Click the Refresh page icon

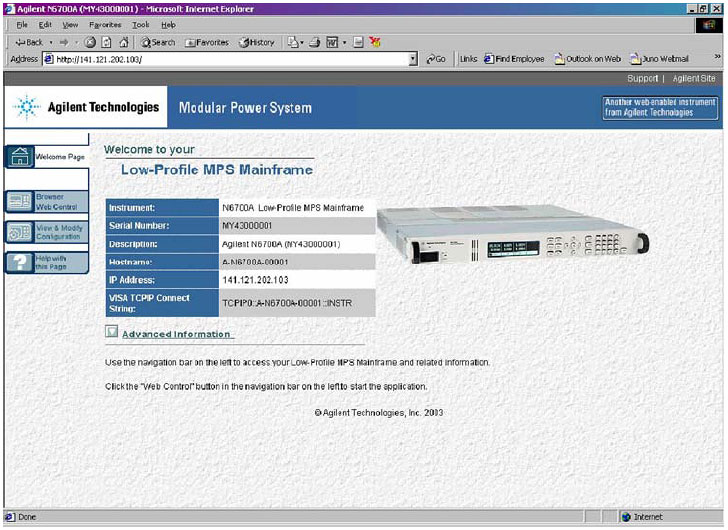(x=106, y=42)
